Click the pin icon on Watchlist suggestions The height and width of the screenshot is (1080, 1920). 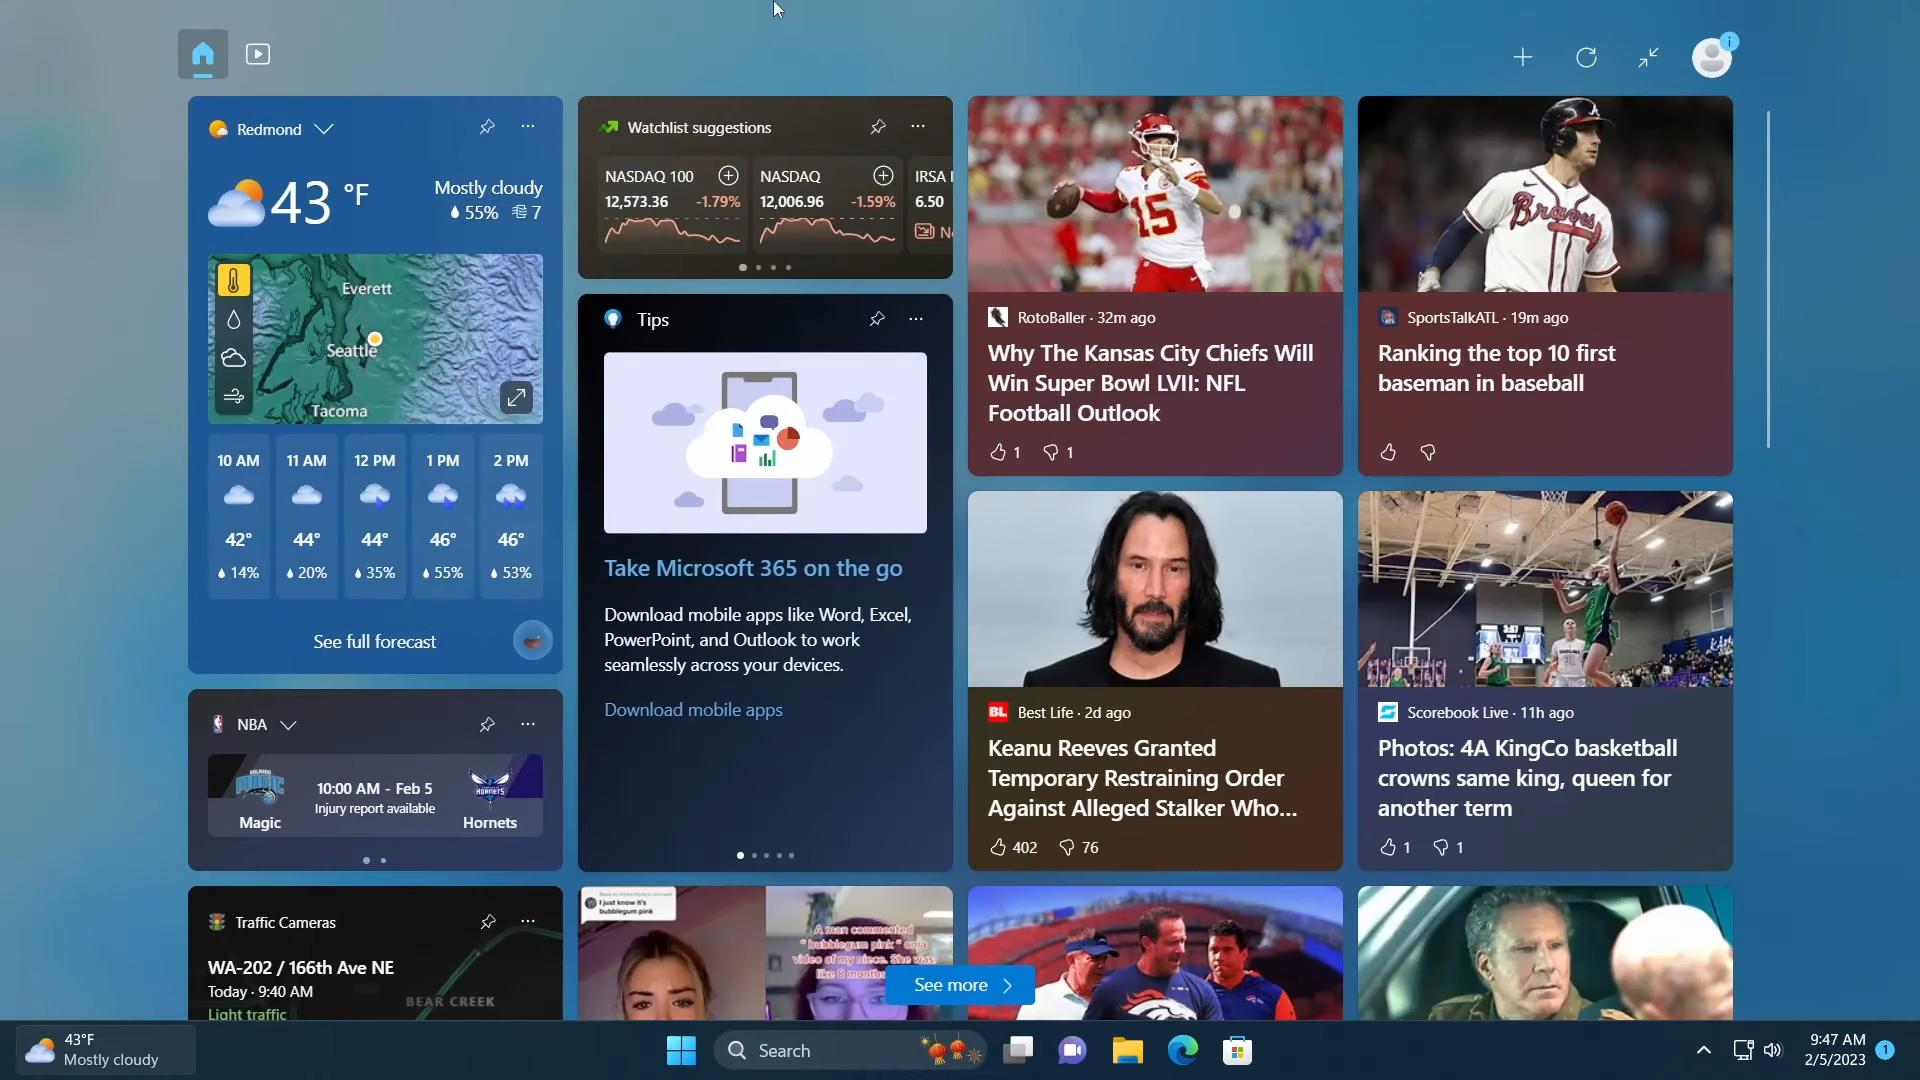click(876, 127)
